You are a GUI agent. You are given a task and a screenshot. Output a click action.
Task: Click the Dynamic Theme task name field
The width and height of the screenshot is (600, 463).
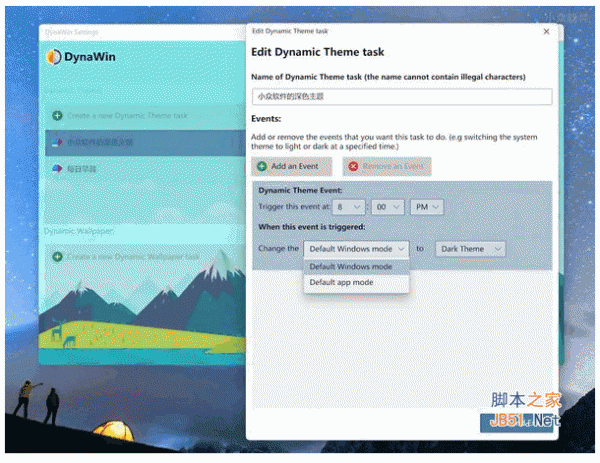(x=402, y=97)
